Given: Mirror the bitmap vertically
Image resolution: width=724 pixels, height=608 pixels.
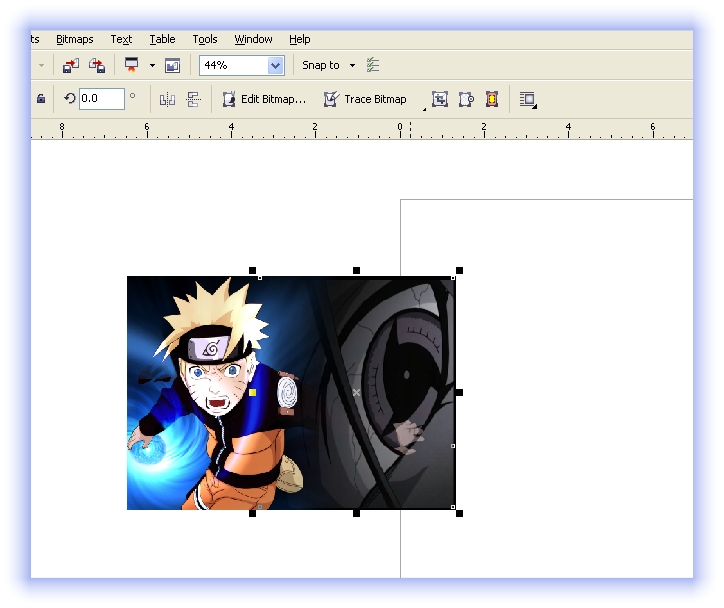Looking at the screenshot, I should [x=193, y=99].
